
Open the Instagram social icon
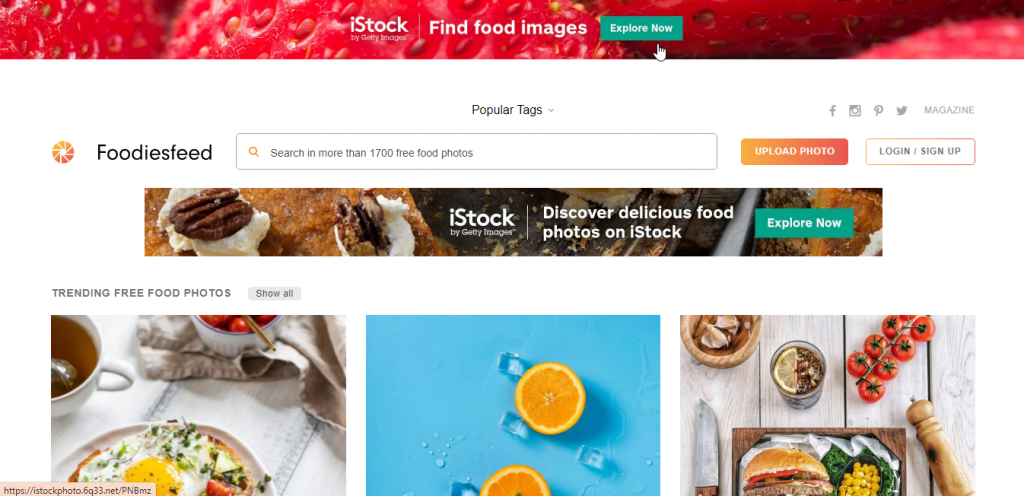coord(855,111)
